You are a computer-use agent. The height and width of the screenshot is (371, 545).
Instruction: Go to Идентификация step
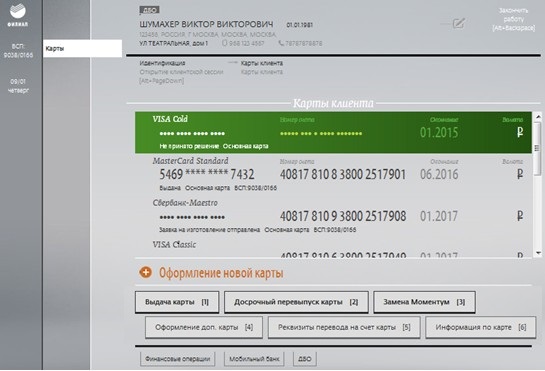click(x=162, y=63)
